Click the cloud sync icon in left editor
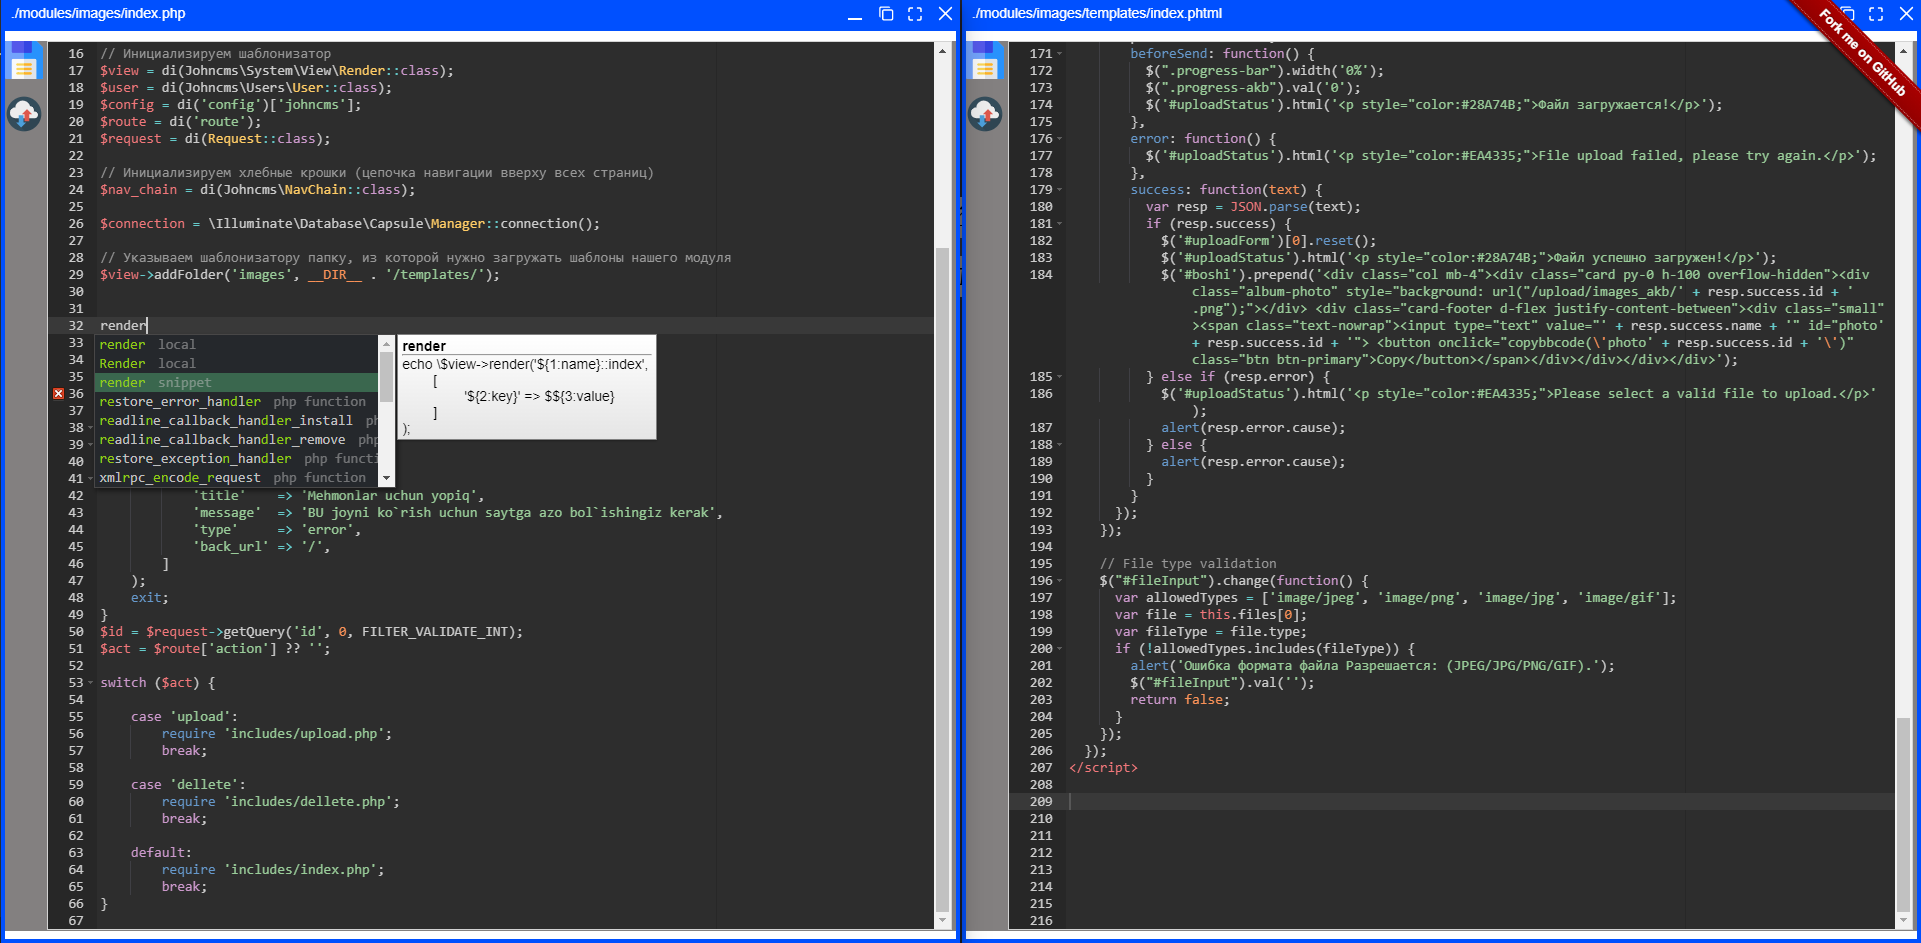 tap(24, 114)
